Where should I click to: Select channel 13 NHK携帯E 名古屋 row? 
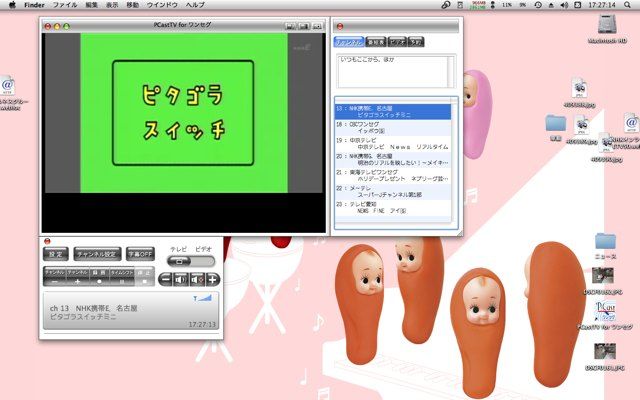[x=393, y=112]
